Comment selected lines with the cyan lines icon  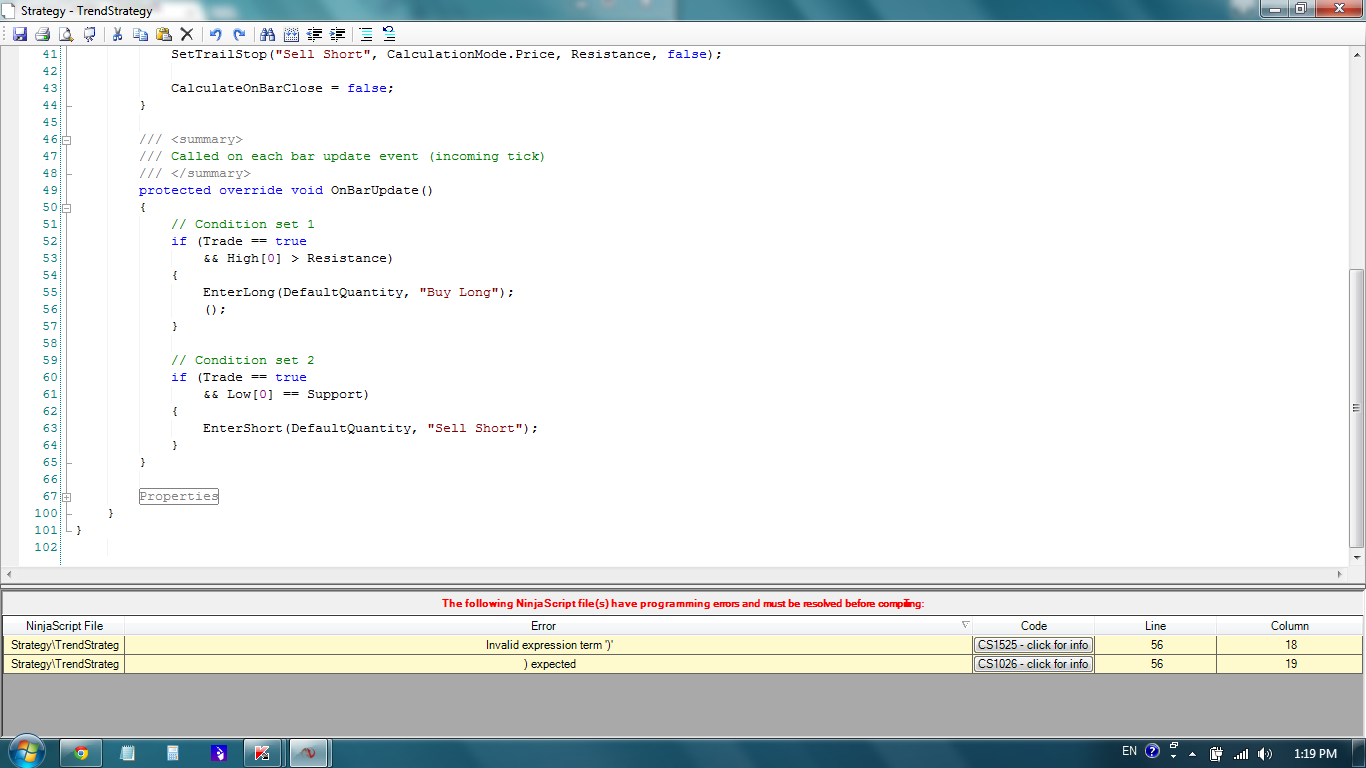[366, 34]
